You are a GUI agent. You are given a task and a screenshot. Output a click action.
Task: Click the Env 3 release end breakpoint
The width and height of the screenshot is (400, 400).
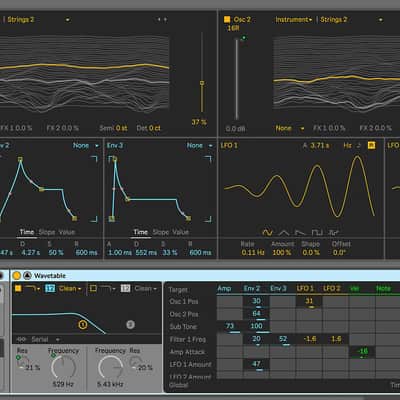[188, 218]
